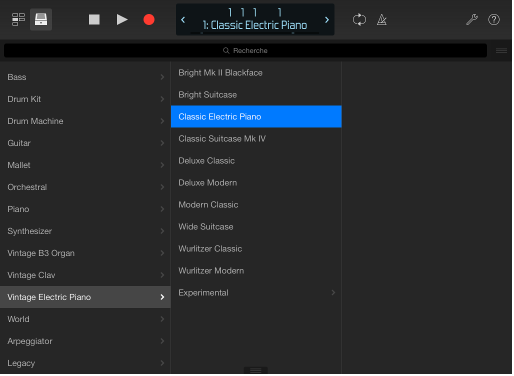Screen dimensions: 514x376
Task: Expand the Legacy chevron
Action: point(162,363)
